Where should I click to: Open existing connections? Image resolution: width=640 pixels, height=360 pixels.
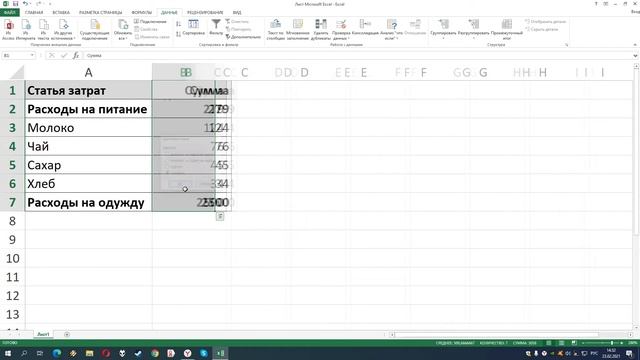(x=94, y=29)
